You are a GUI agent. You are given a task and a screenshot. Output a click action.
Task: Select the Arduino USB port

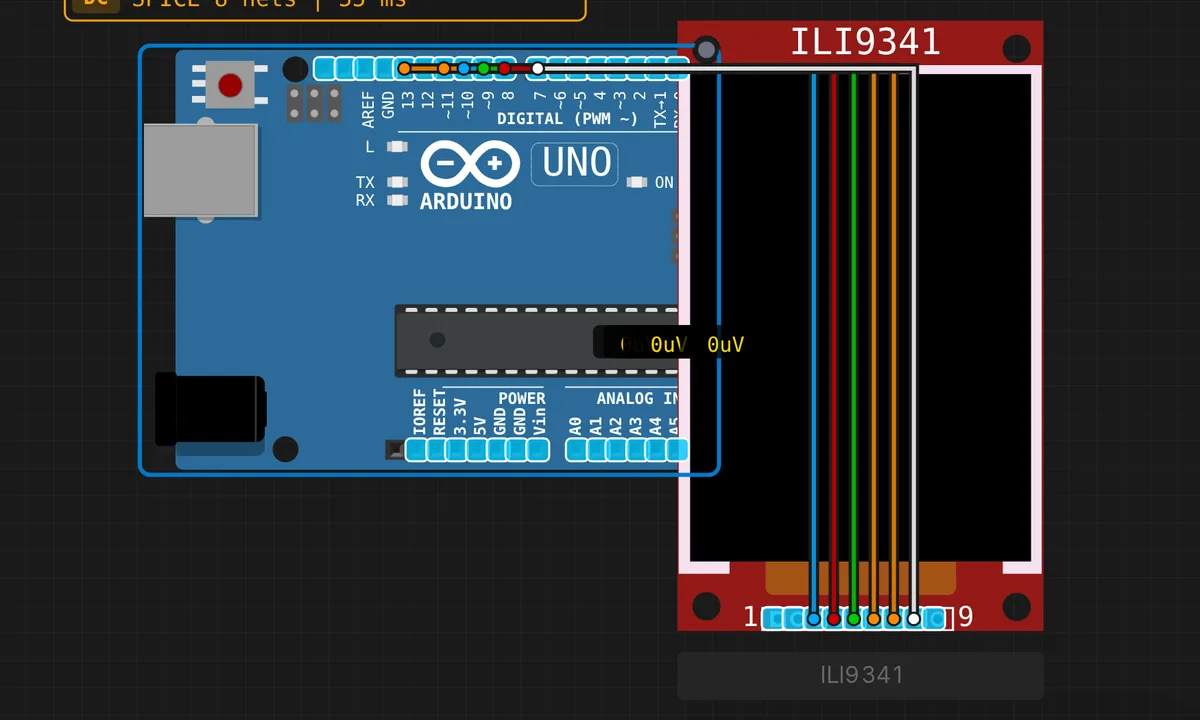(x=201, y=170)
